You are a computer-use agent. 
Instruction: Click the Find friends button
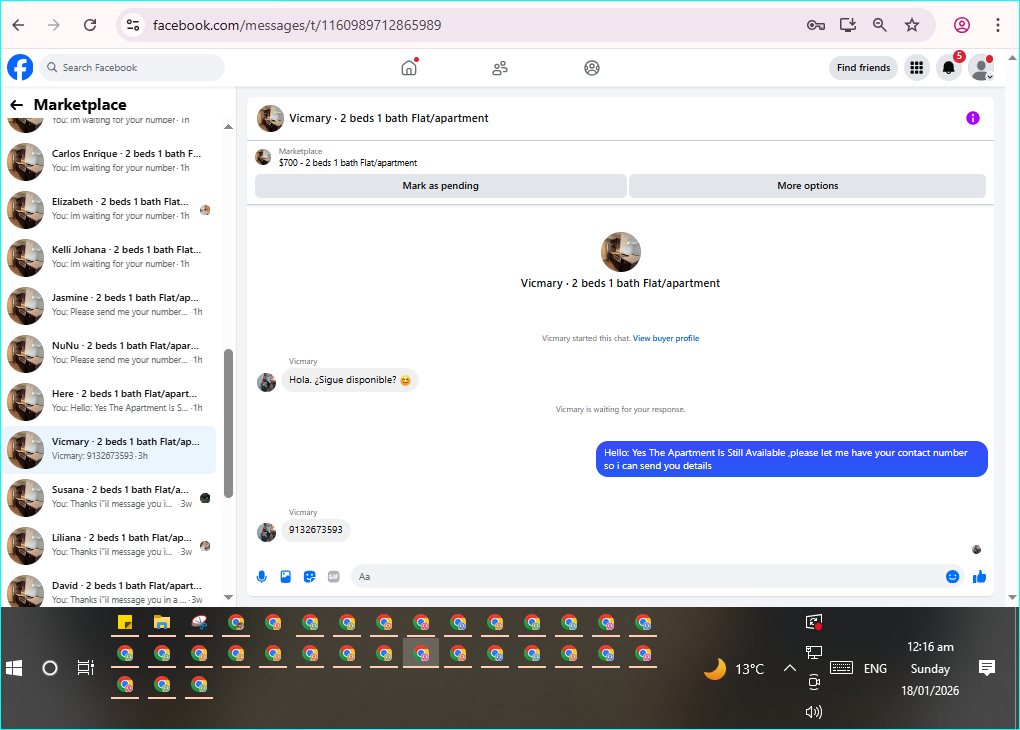click(863, 68)
